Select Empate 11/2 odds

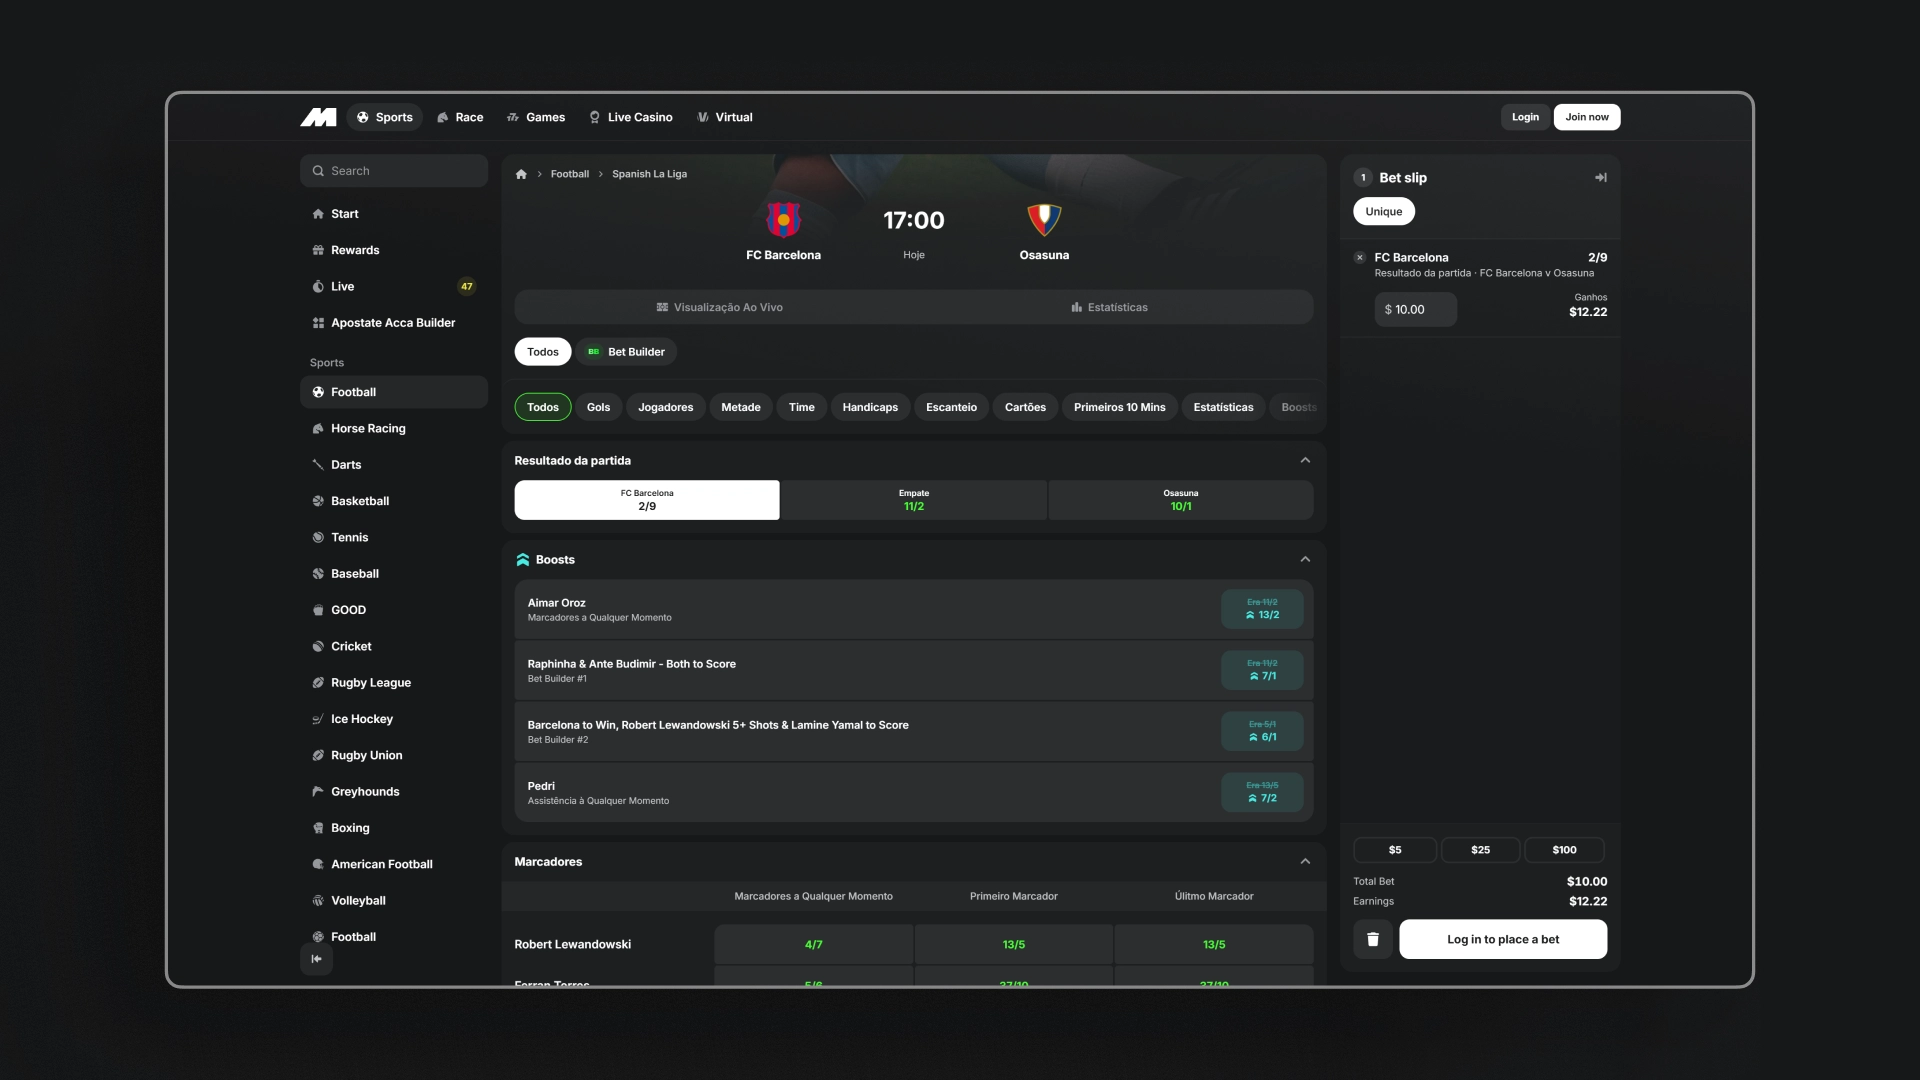[914, 500]
